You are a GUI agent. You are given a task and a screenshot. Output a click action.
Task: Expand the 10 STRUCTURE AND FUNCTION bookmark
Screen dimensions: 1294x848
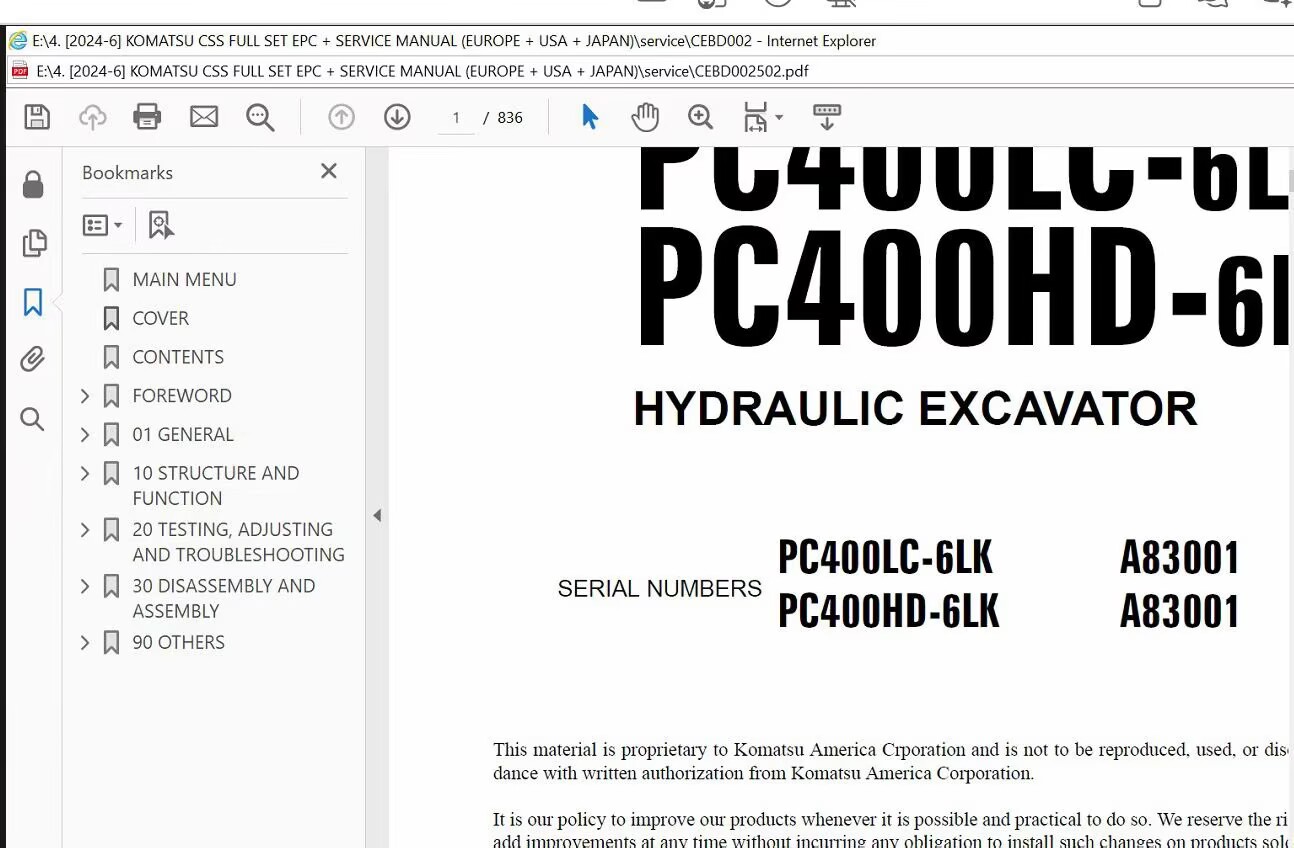pos(85,473)
